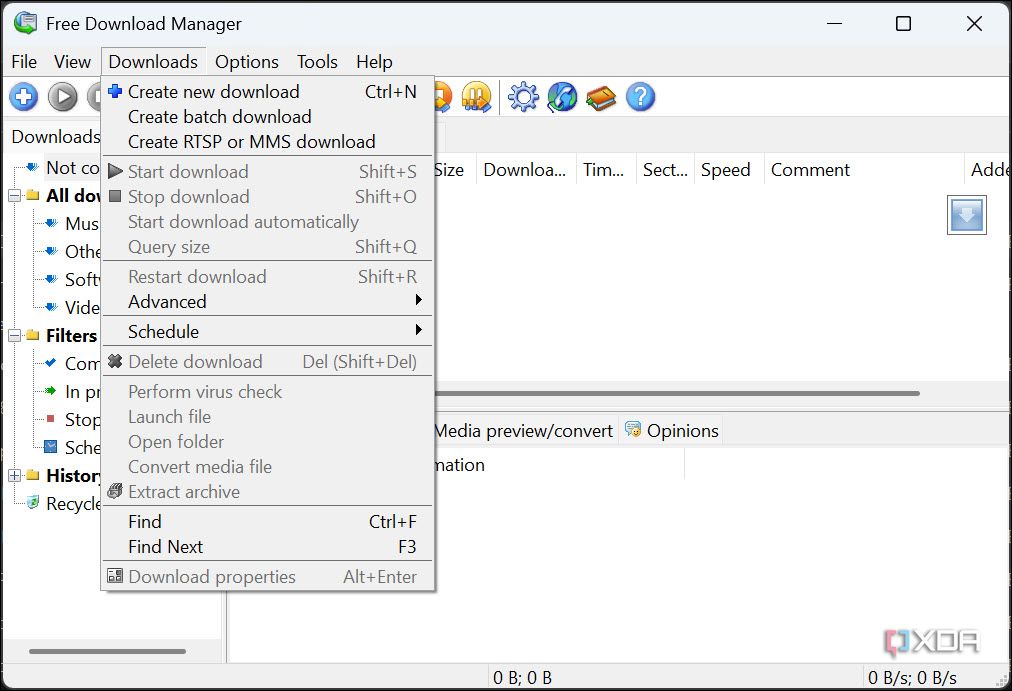Choose Create RTSP or MMS download
1012x691 pixels.
[x=268, y=142]
